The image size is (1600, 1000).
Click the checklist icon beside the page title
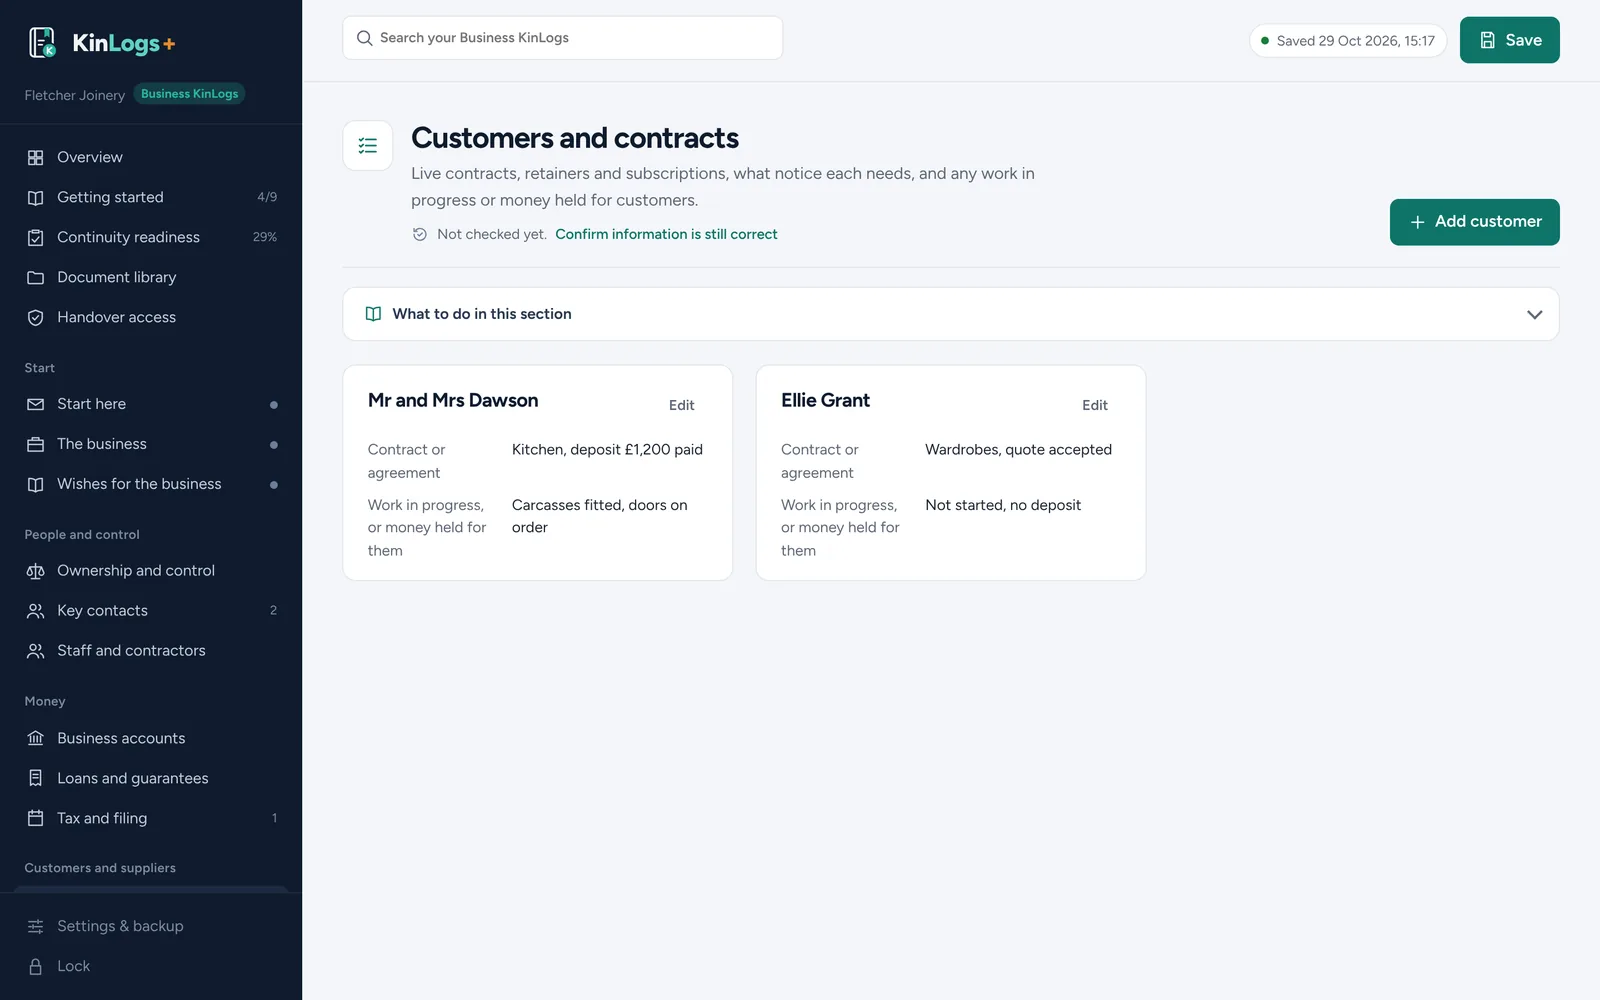368,146
